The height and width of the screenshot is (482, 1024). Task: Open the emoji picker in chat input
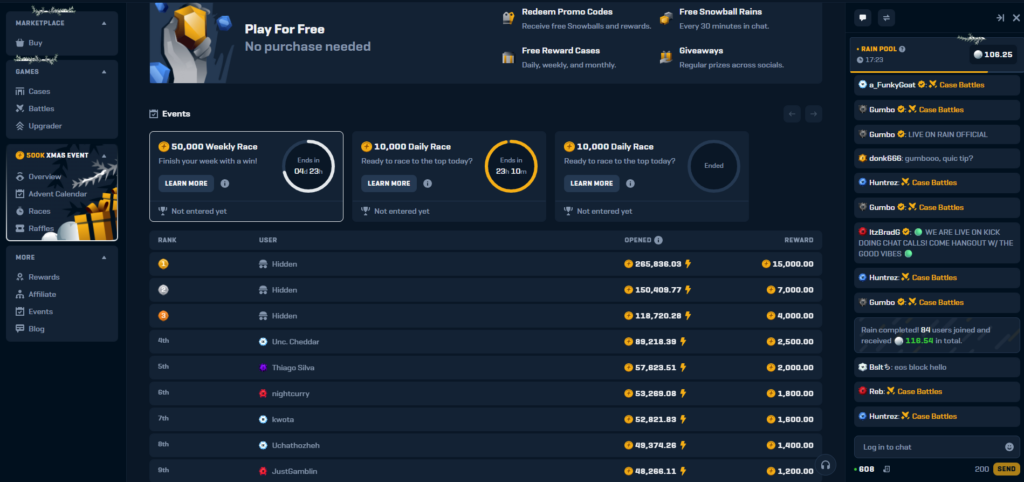click(1009, 447)
